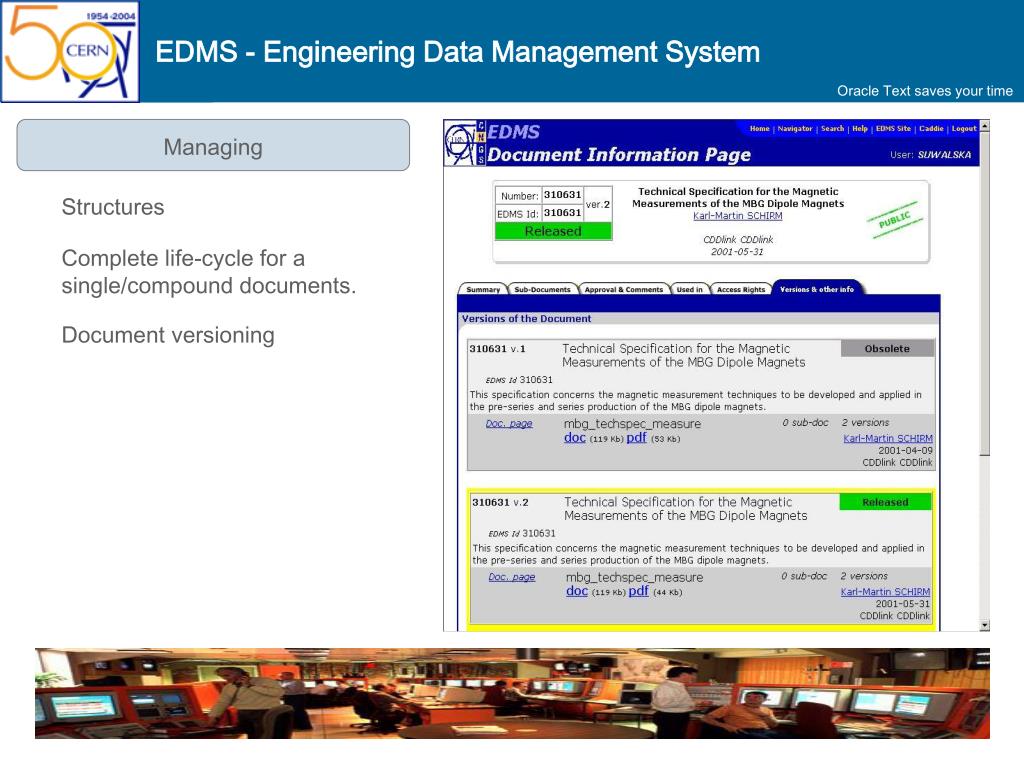Screen dimensions: 1024x768
Task: Click the "ver.2" label in header
Action: click(598, 204)
